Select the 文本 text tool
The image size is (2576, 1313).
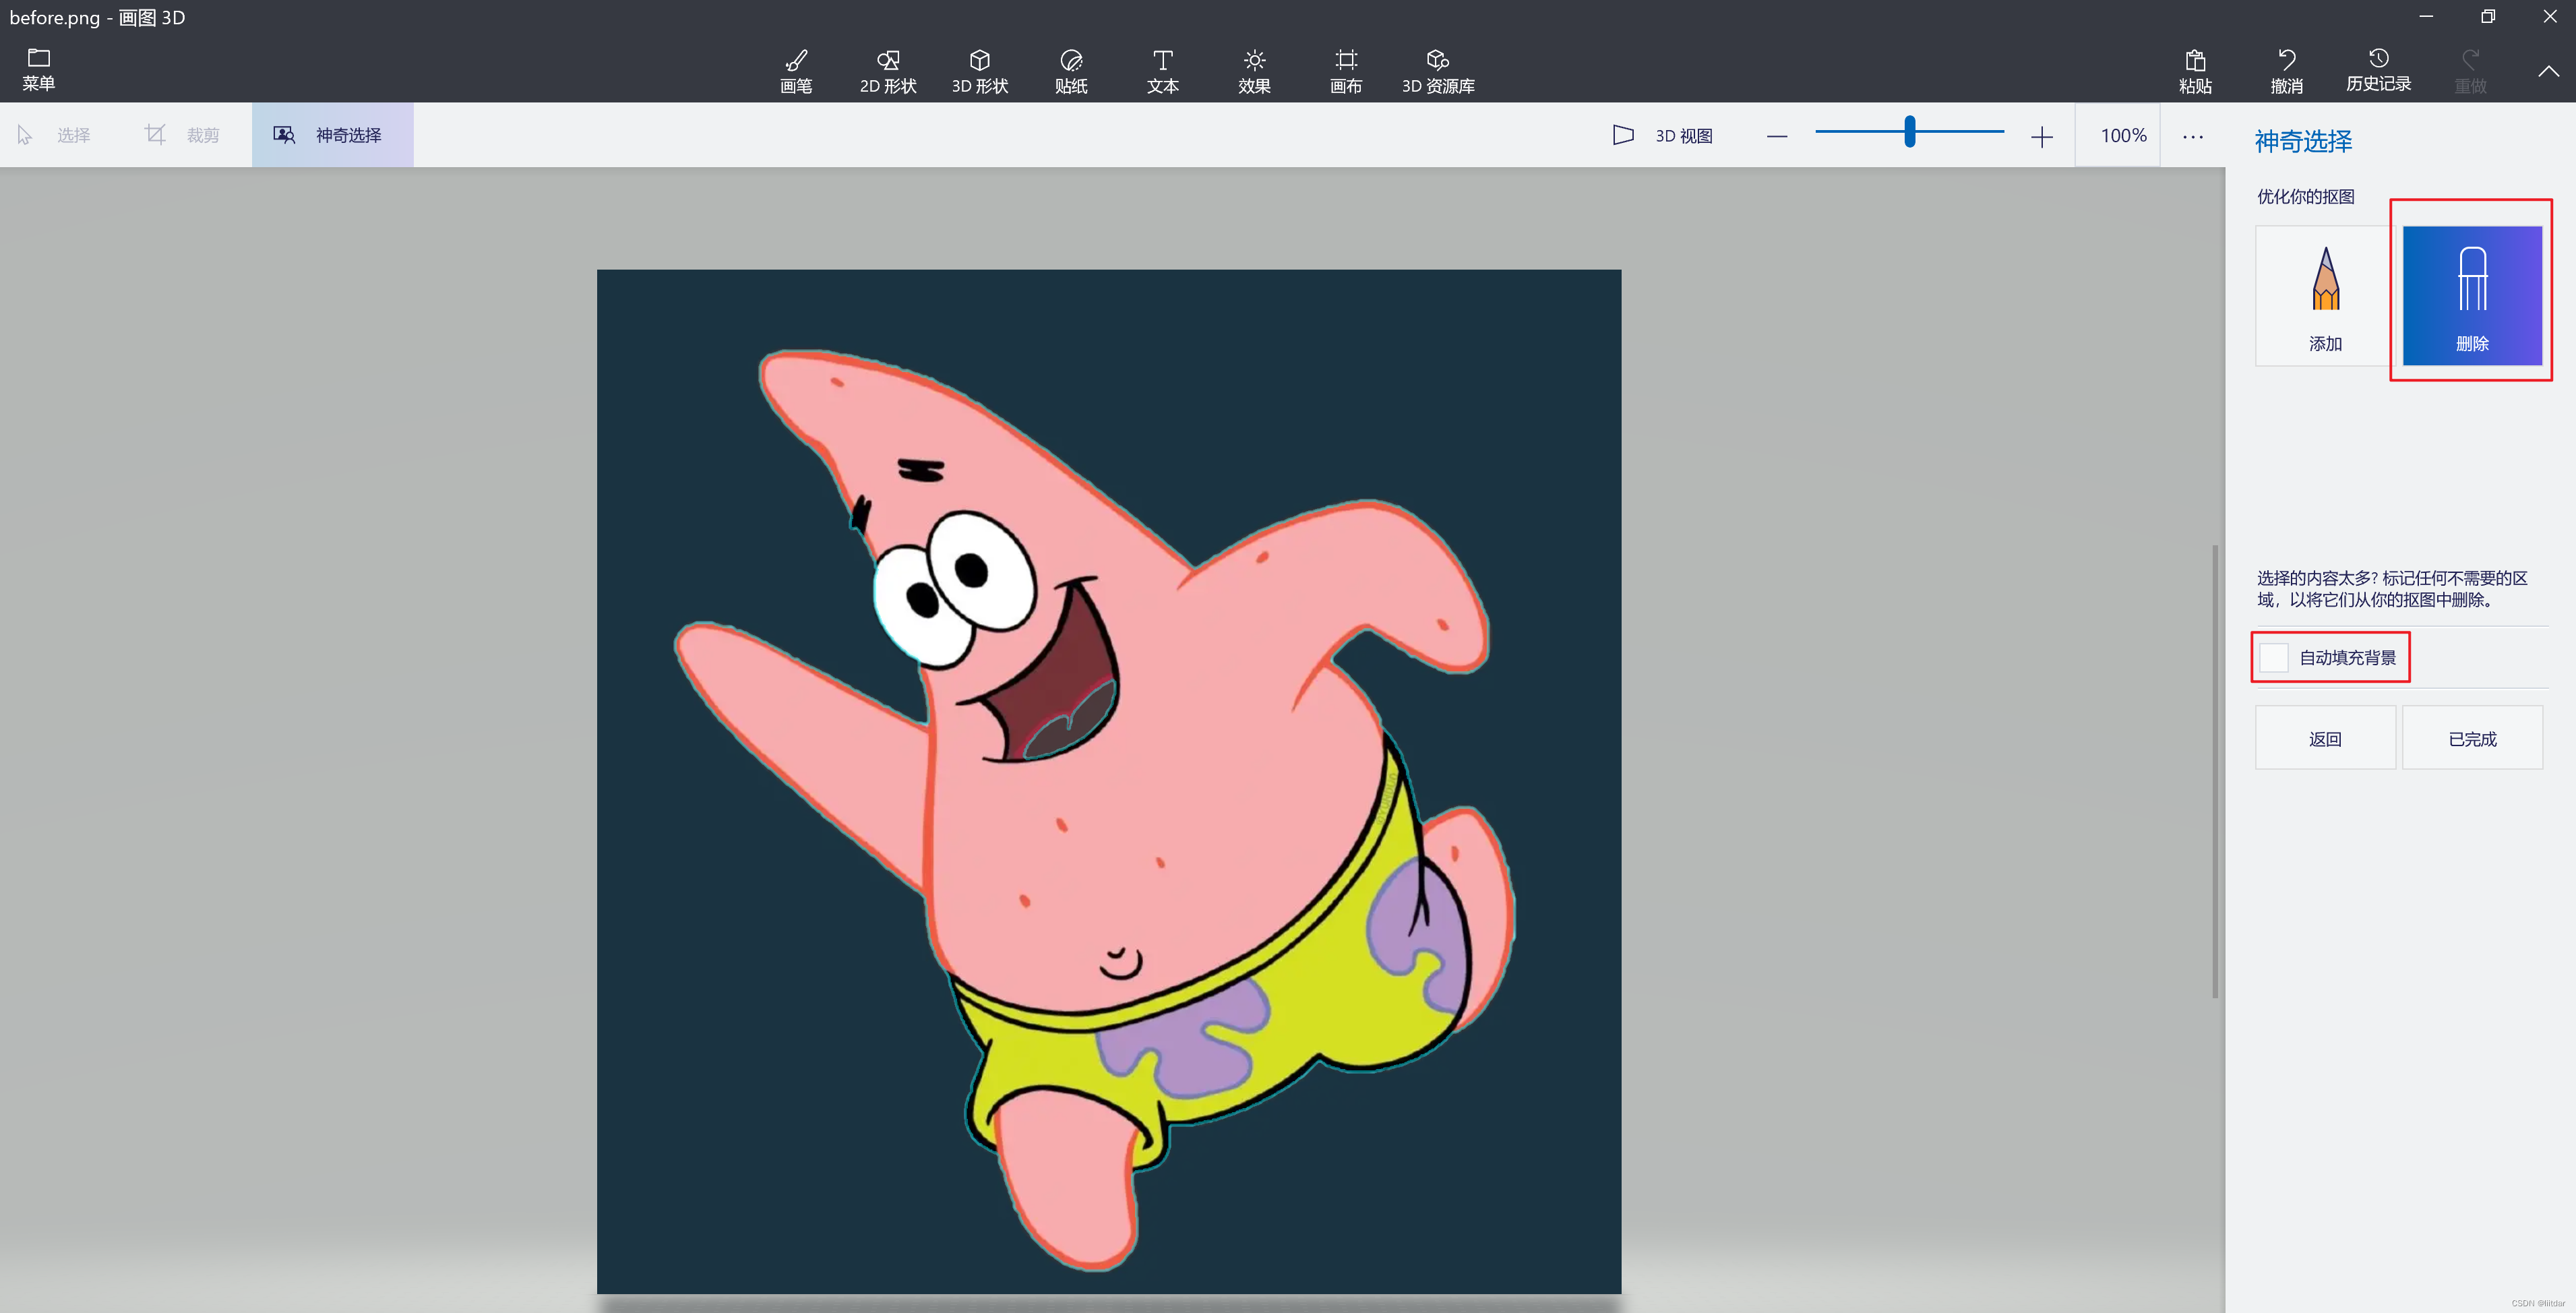coord(1161,70)
